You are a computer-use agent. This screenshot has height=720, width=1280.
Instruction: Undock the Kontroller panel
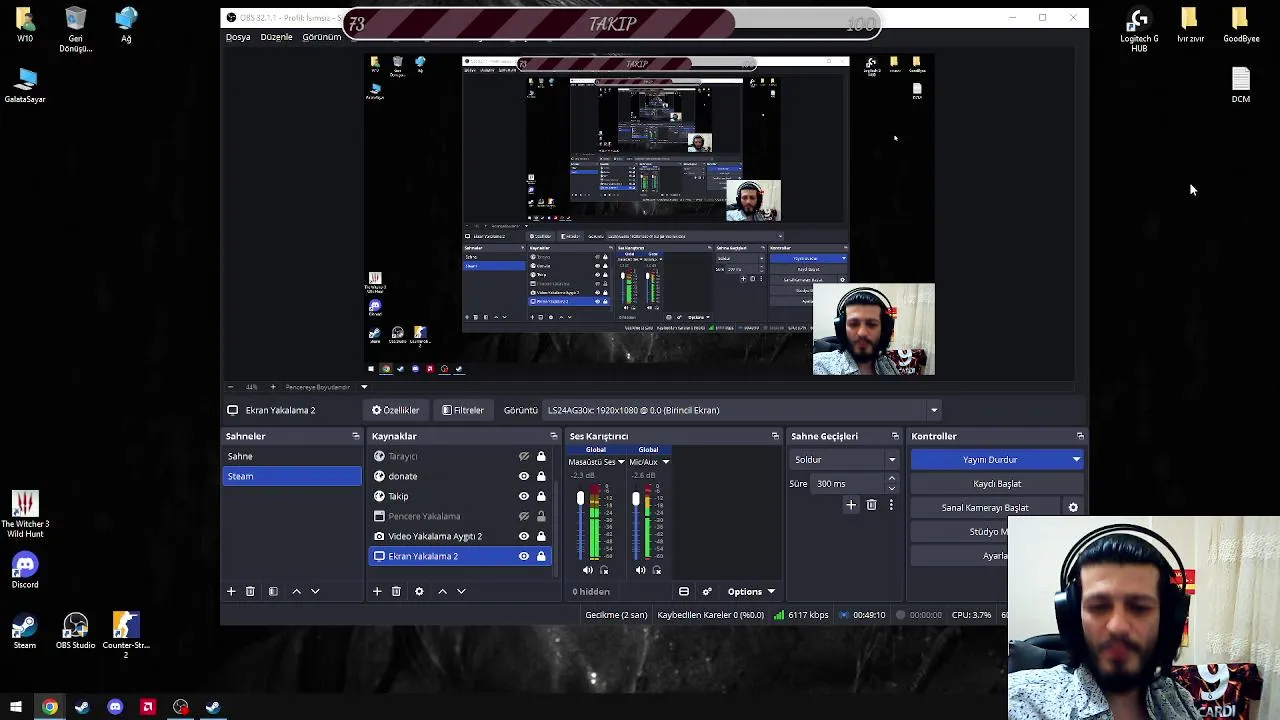coord(1080,436)
